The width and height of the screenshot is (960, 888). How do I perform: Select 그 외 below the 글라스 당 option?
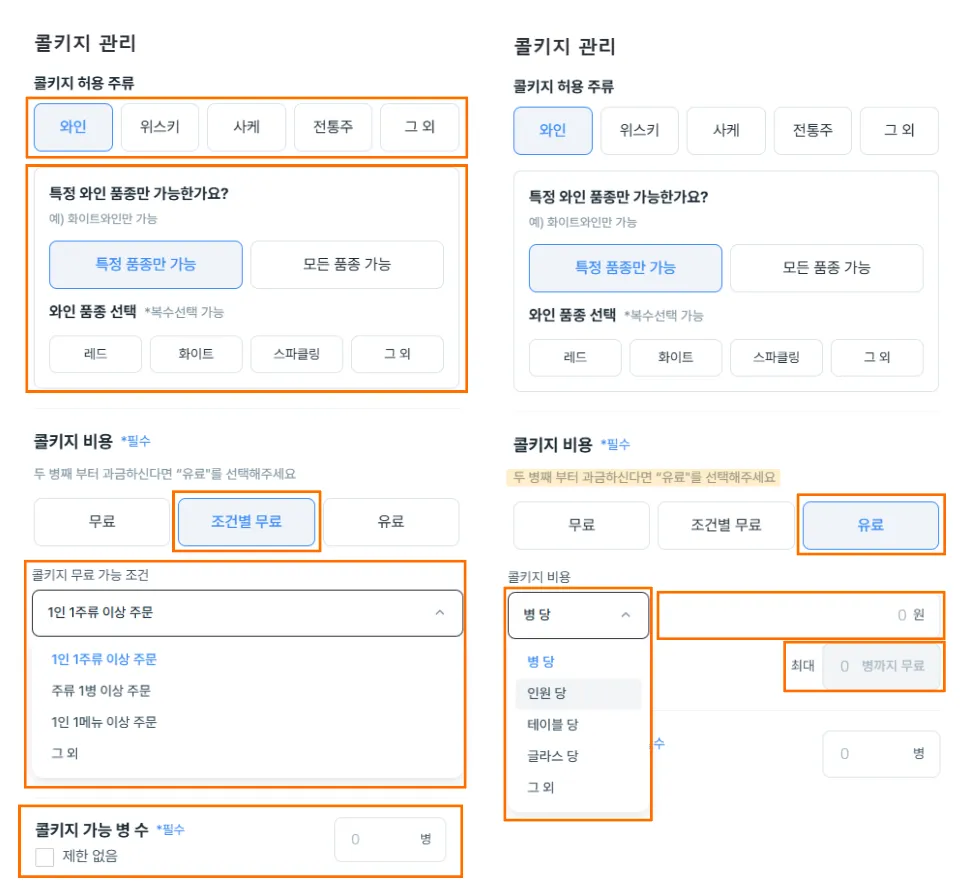541,787
